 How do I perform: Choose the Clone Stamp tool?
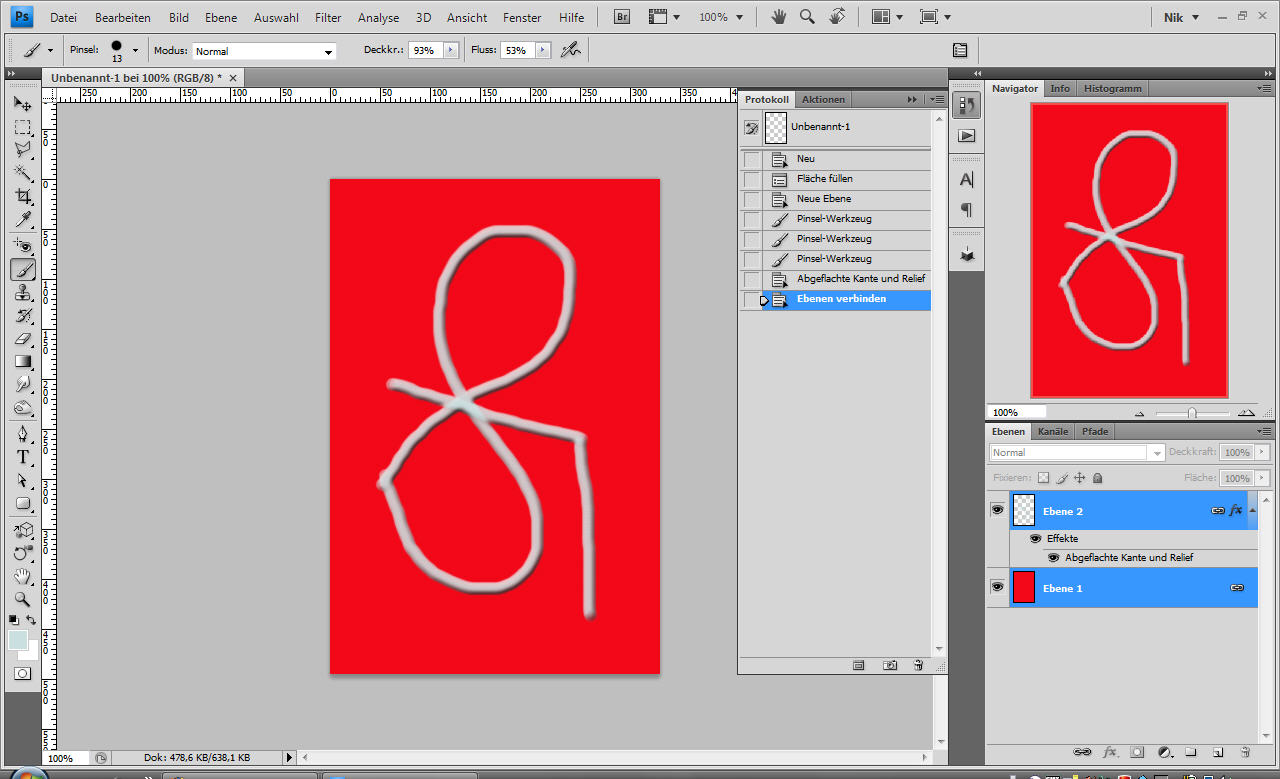23,293
